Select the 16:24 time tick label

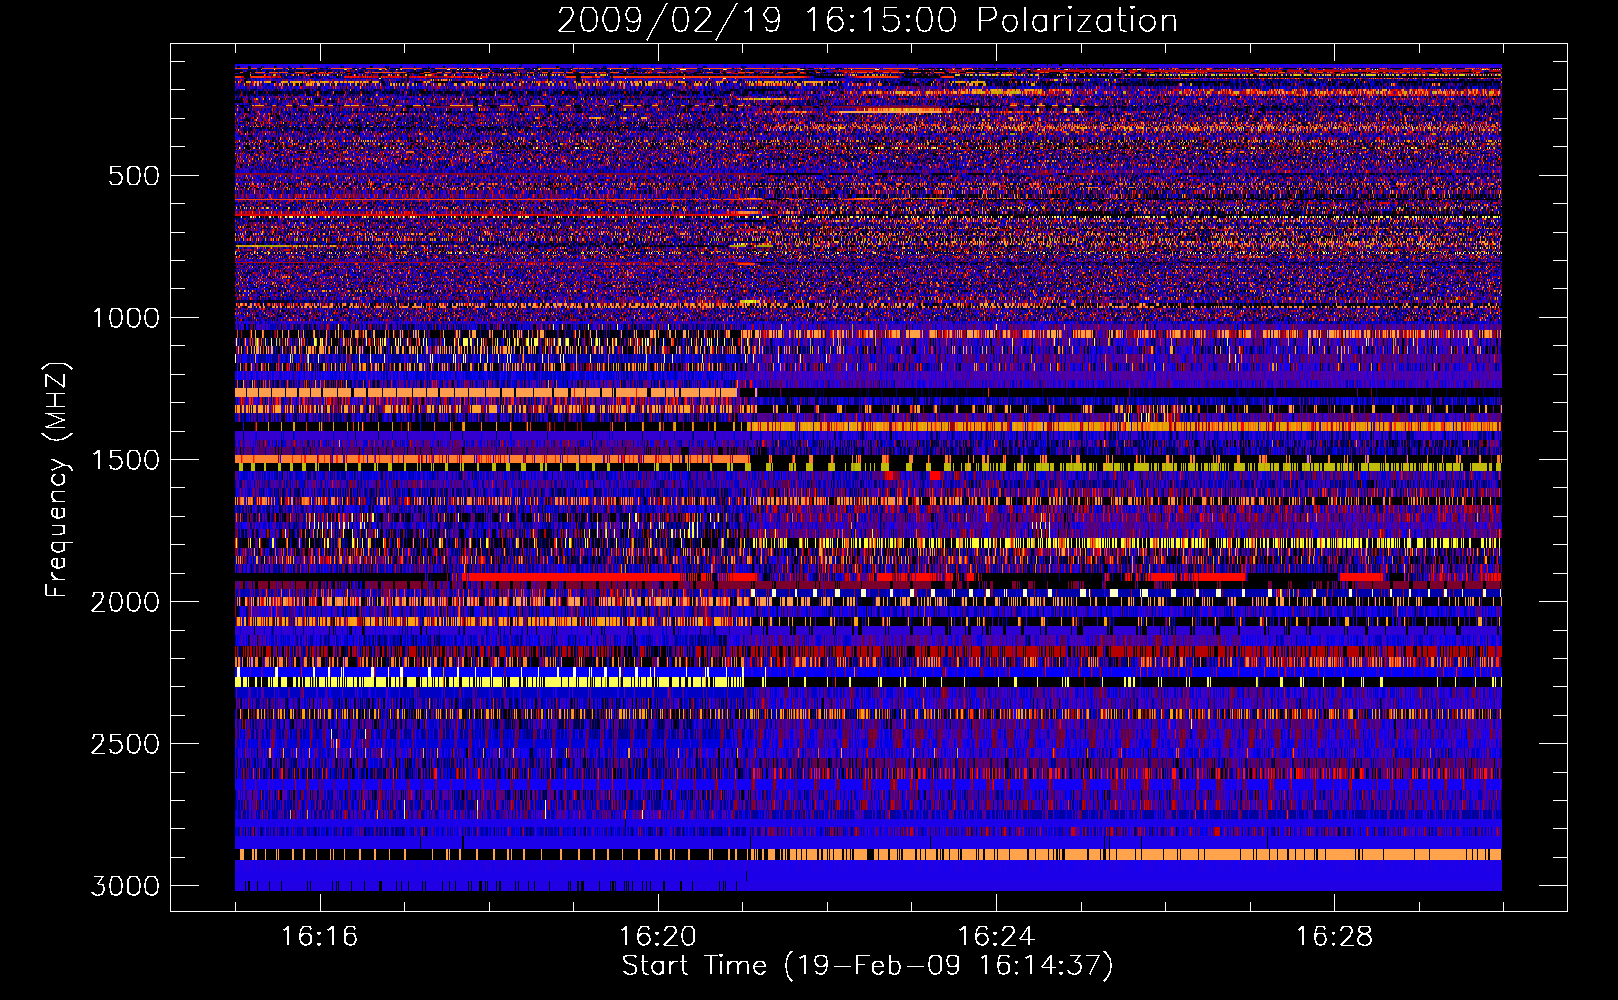[995, 937]
